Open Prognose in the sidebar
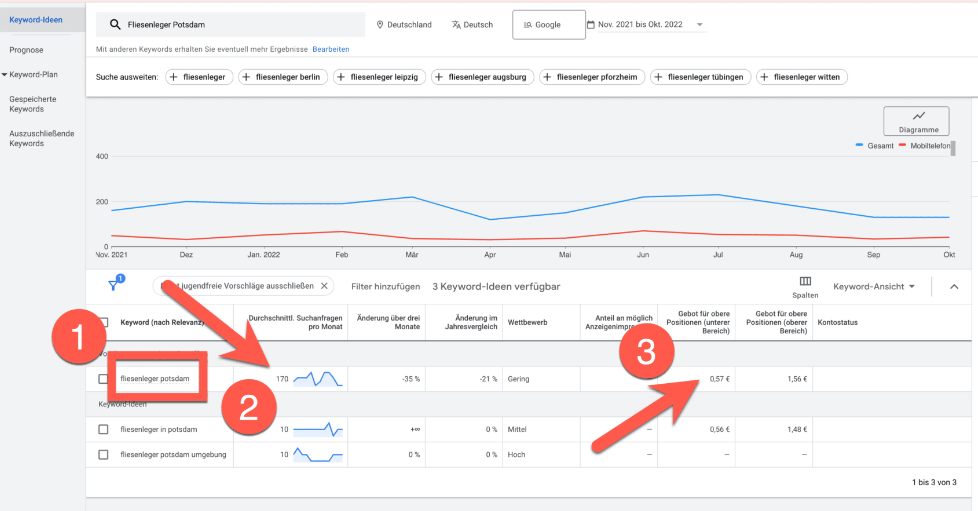Viewport: 978px width, 511px height. (26, 49)
